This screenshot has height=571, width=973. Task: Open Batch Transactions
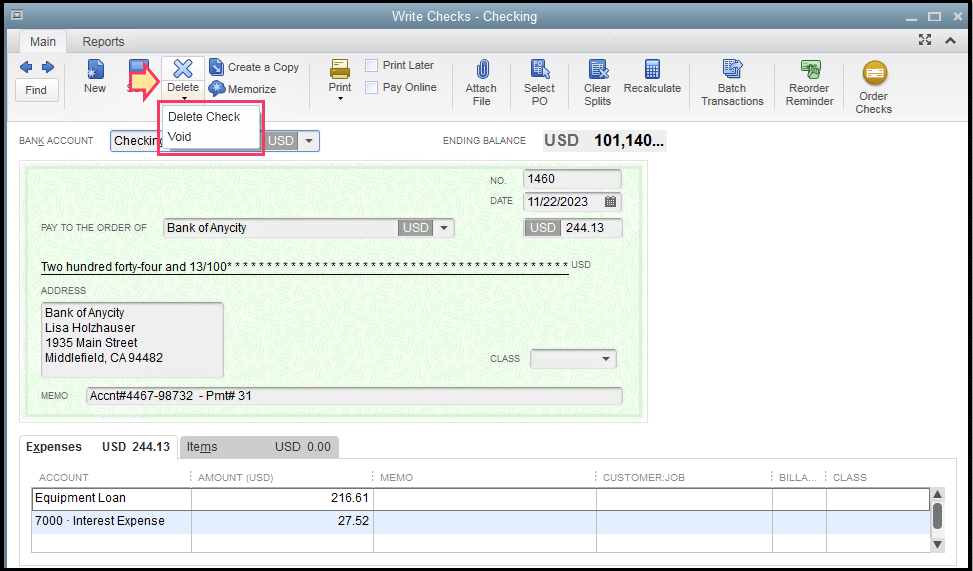point(732,83)
